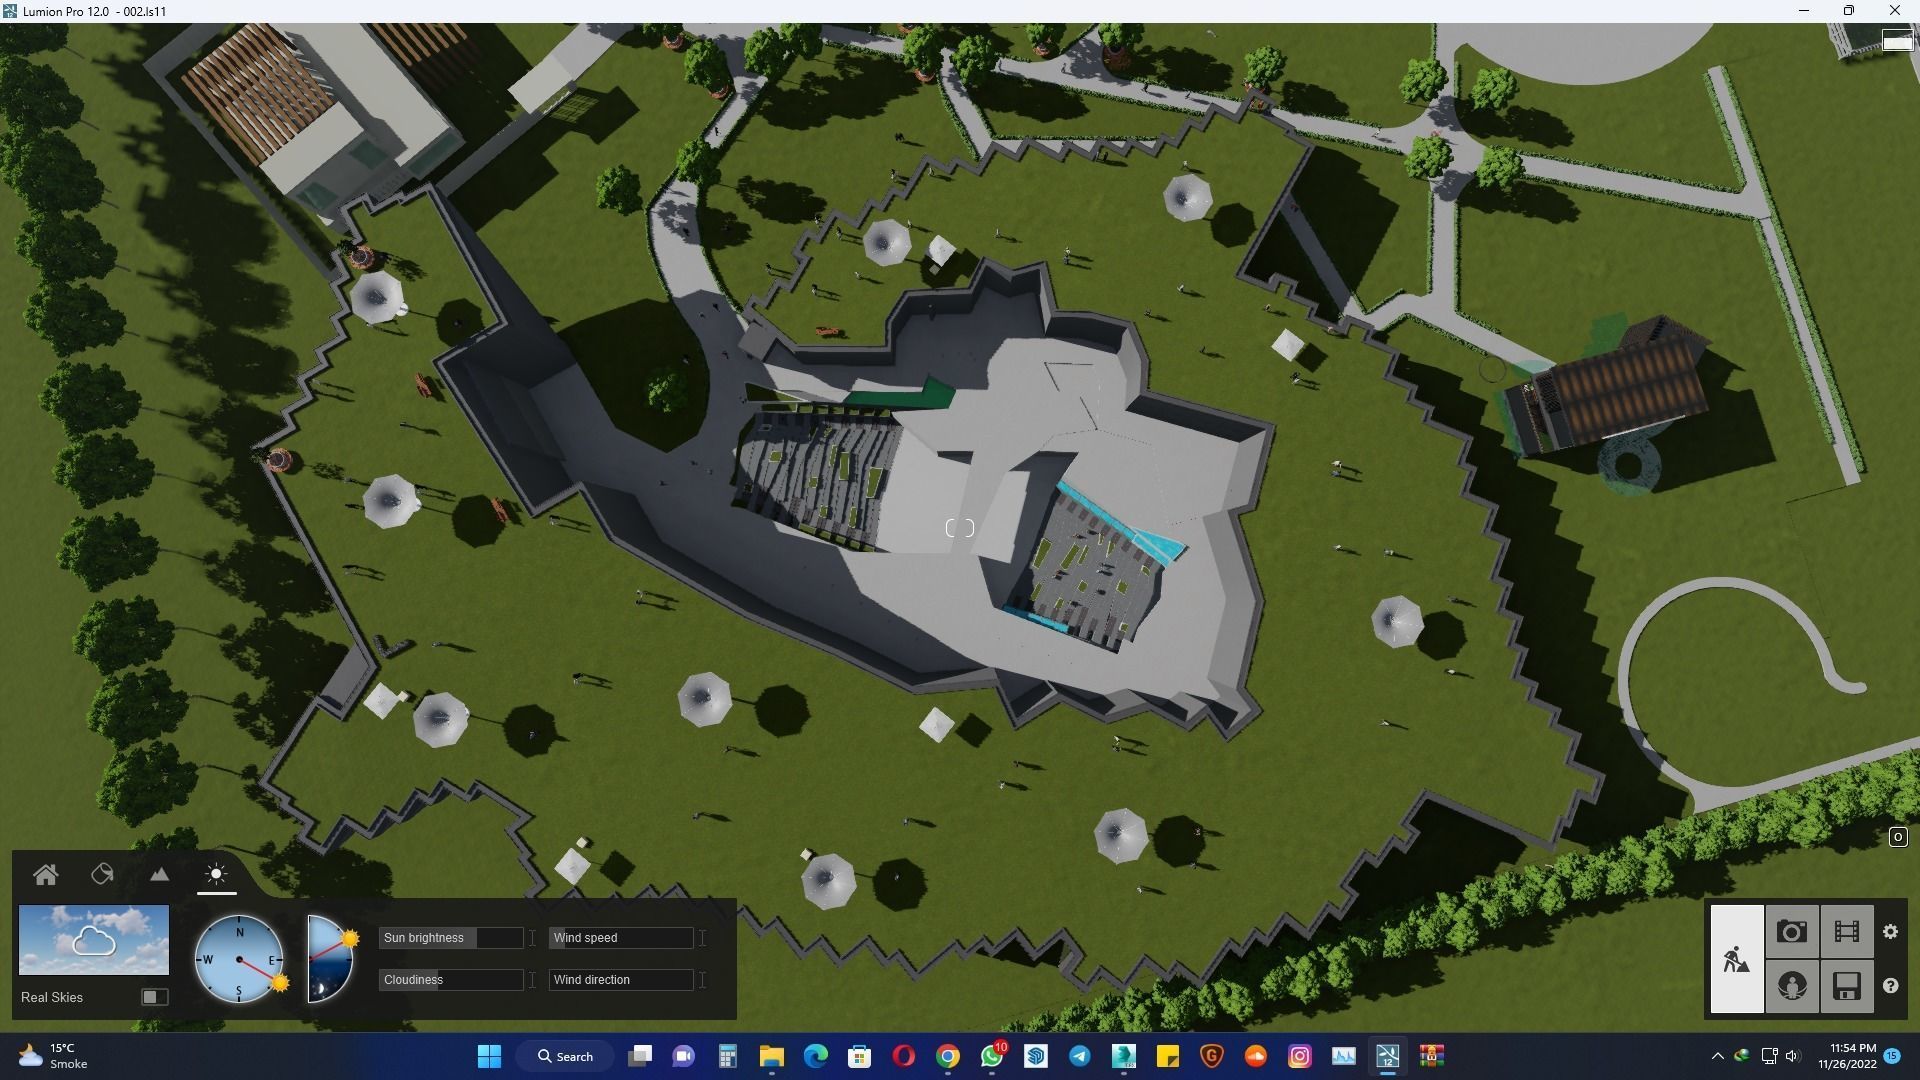Click the Wind speed slider
Viewport: 1920px width, 1080px height.
[x=621, y=938]
